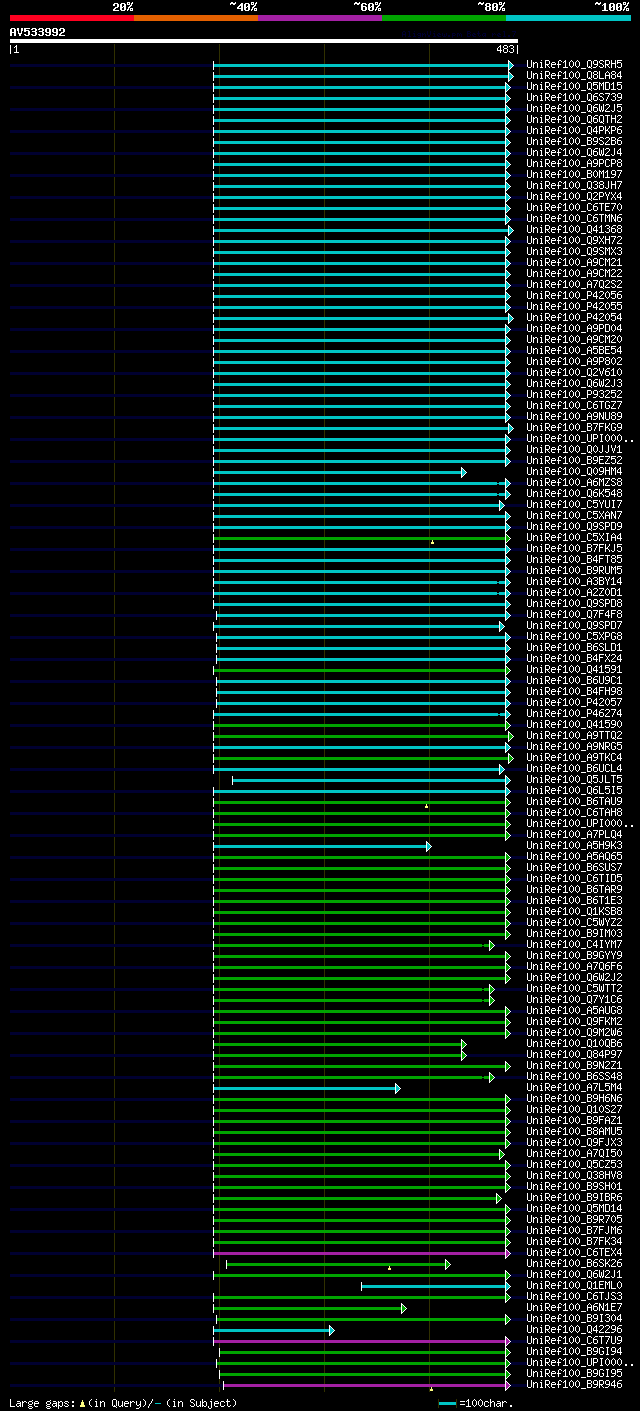Screen dimensions: 640x1411
Task: Select the UniRef100_A7L5M4 label
Action: click(x=574, y=1087)
